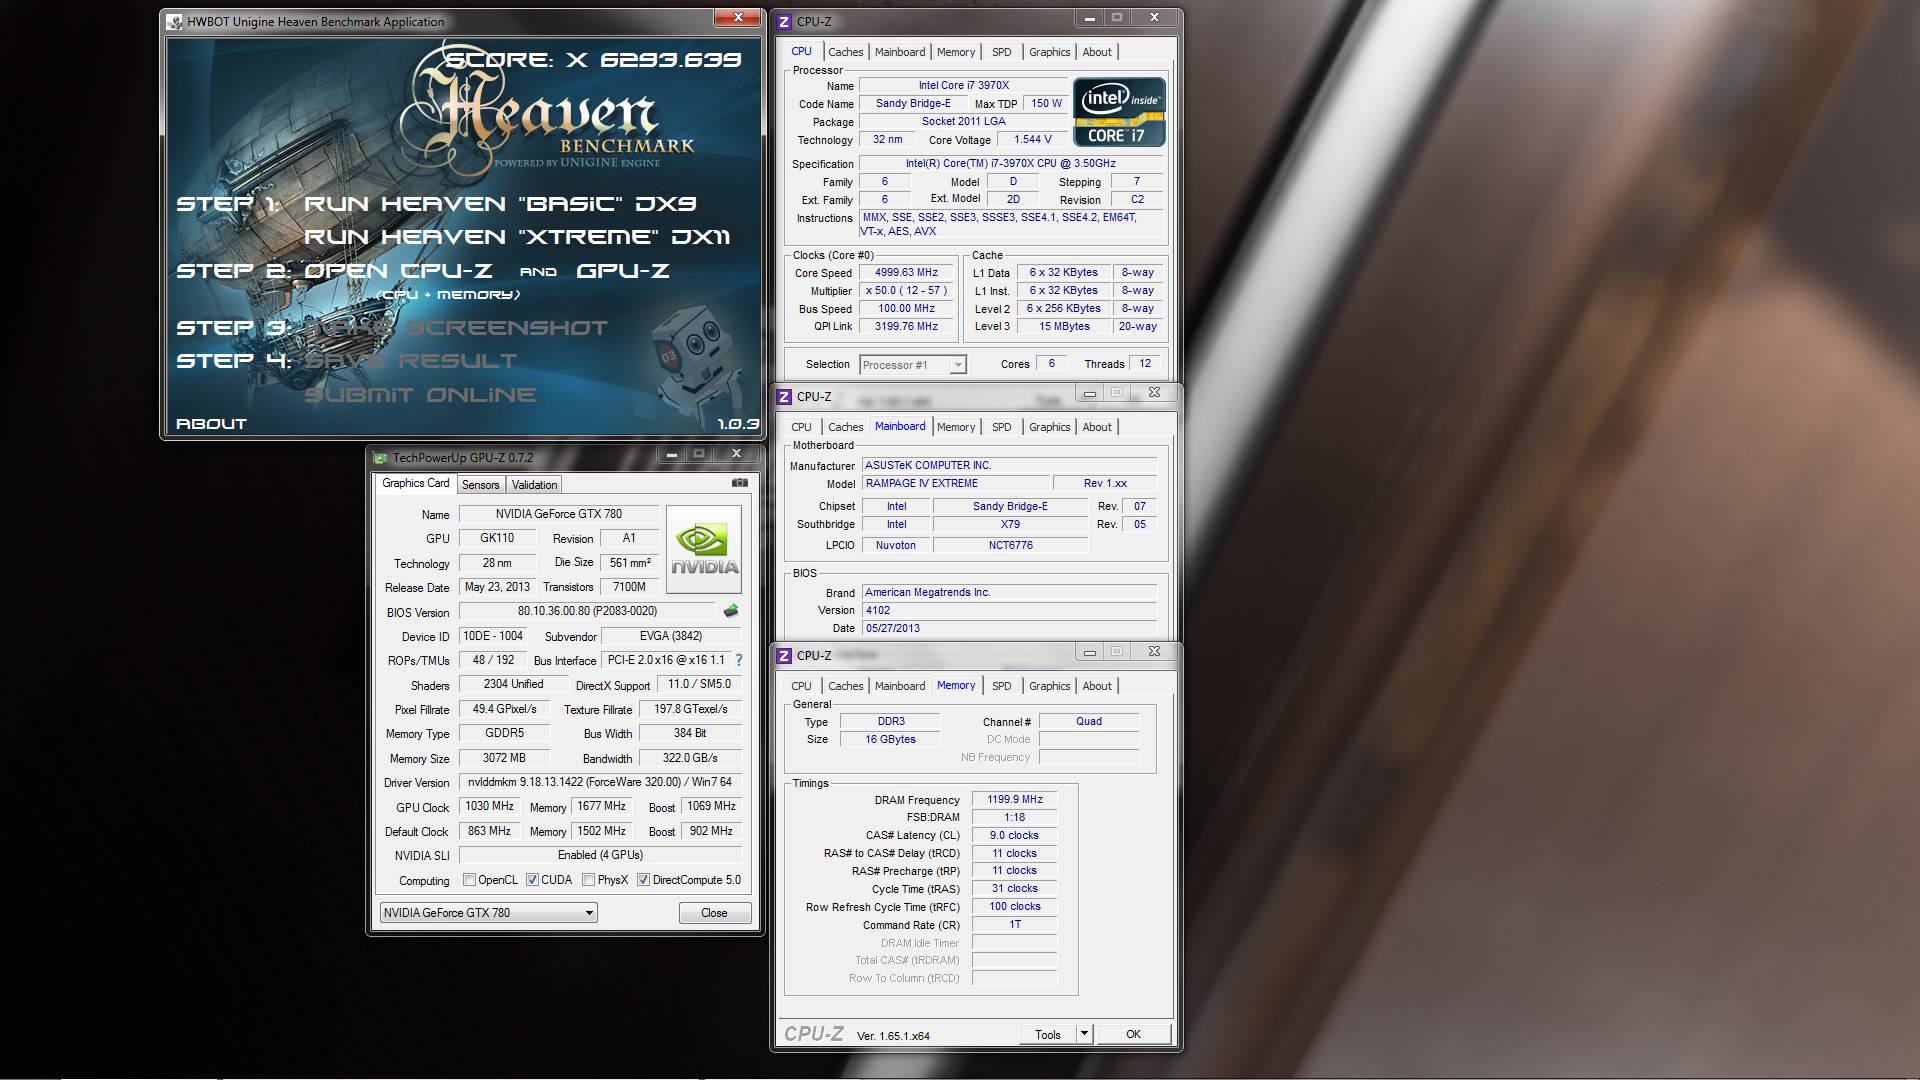Expand the Tools dropdown arrow in CPU-Z
This screenshot has height=1080, width=1920.
pyautogui.click(x=1084, y=1034)
